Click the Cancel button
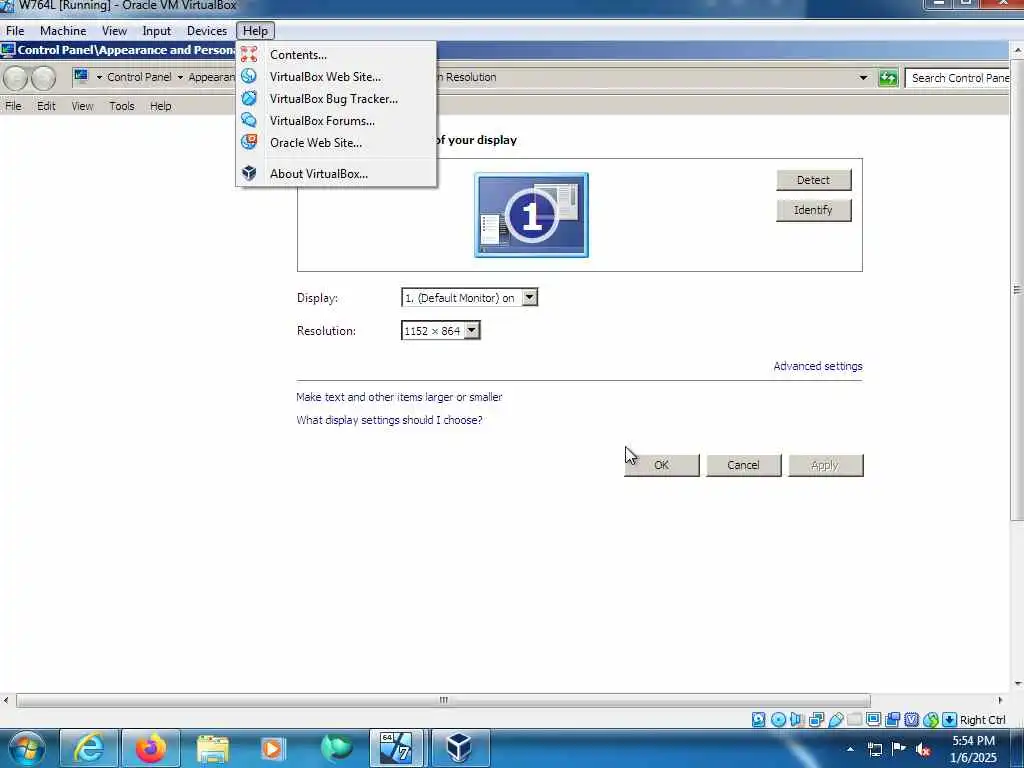 pyautogui.click(x=743, y=465)
